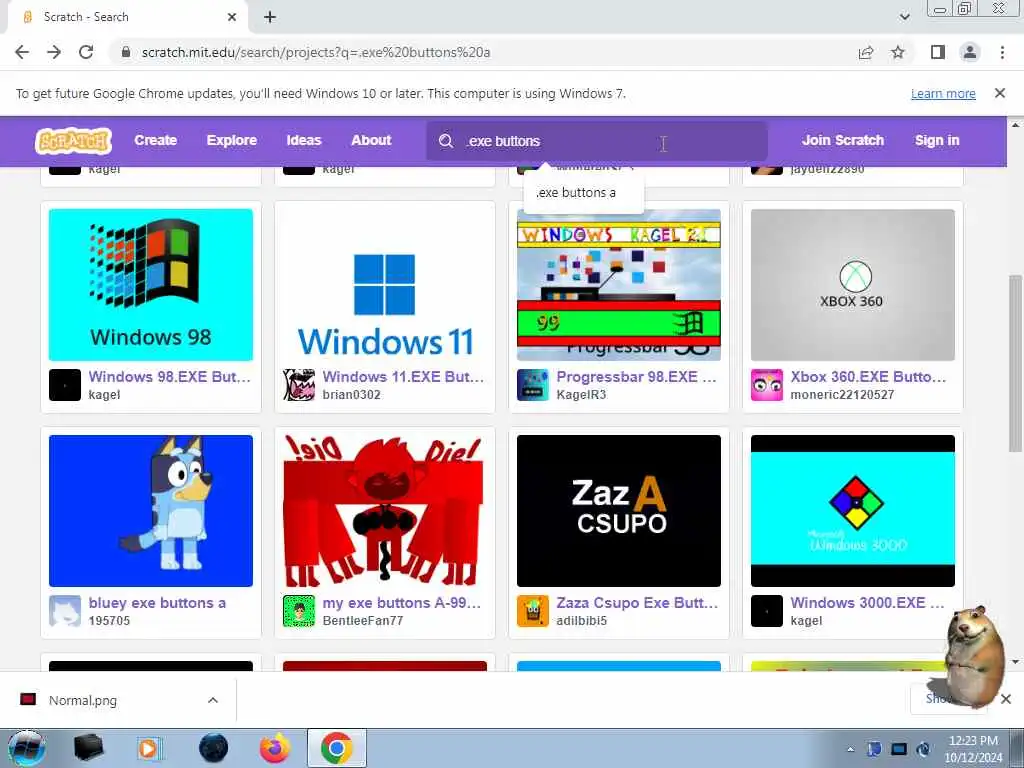Click the browser forward arrow
1024x768 pixels.
point(54,52)
